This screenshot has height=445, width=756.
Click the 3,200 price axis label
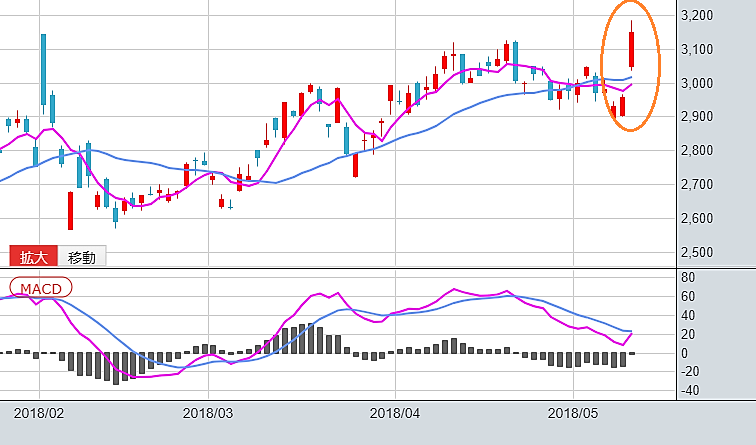(x=697, y=15)
